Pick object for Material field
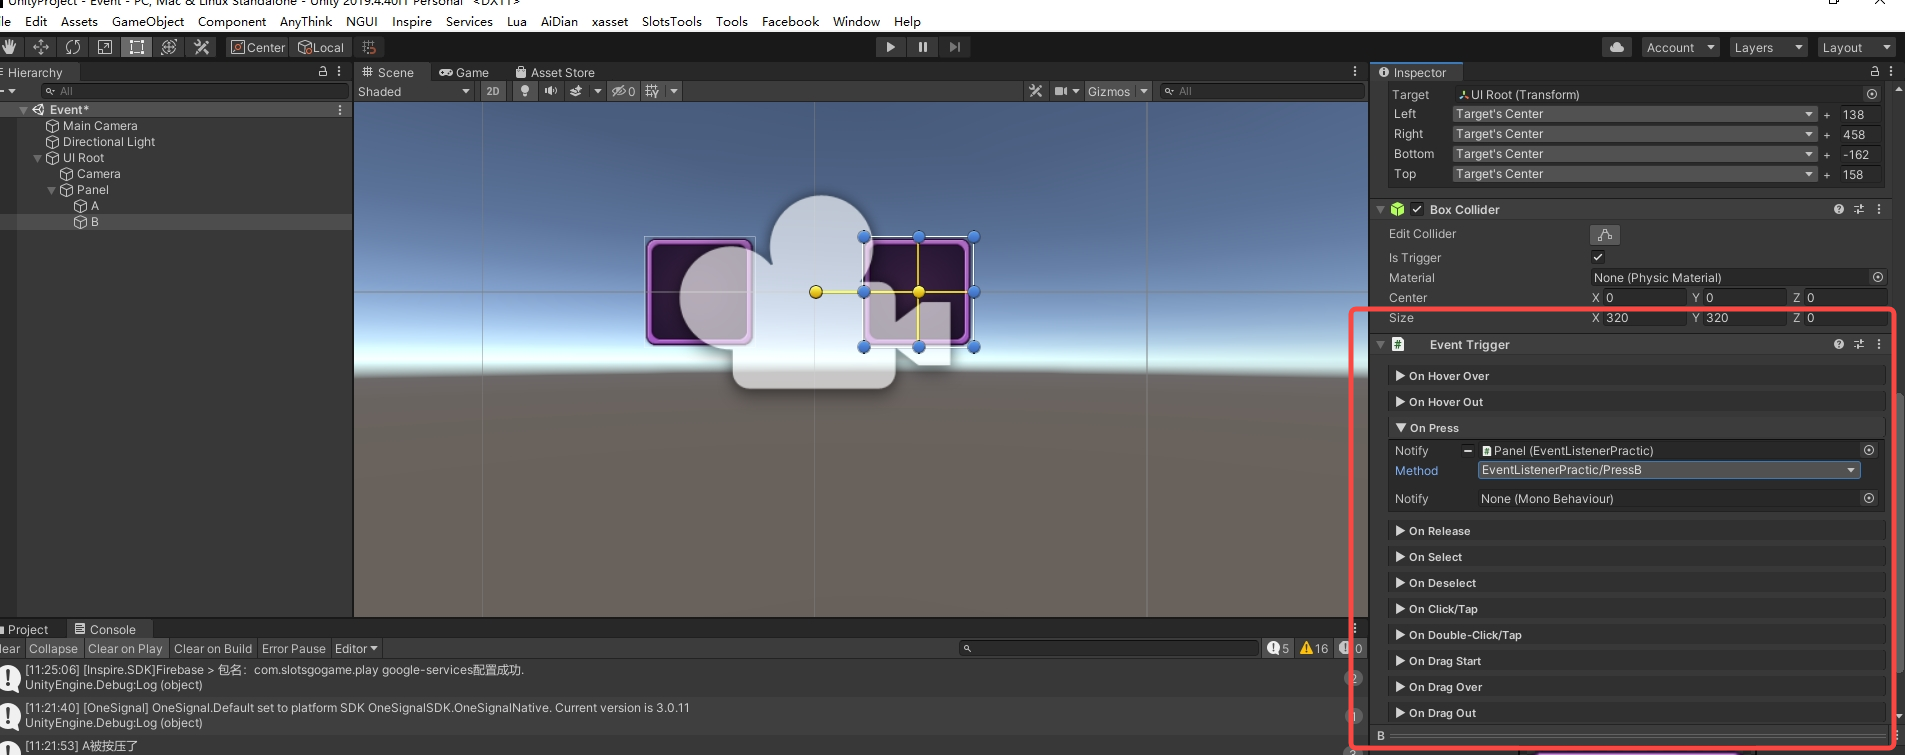 click(x=1878, y=277)
